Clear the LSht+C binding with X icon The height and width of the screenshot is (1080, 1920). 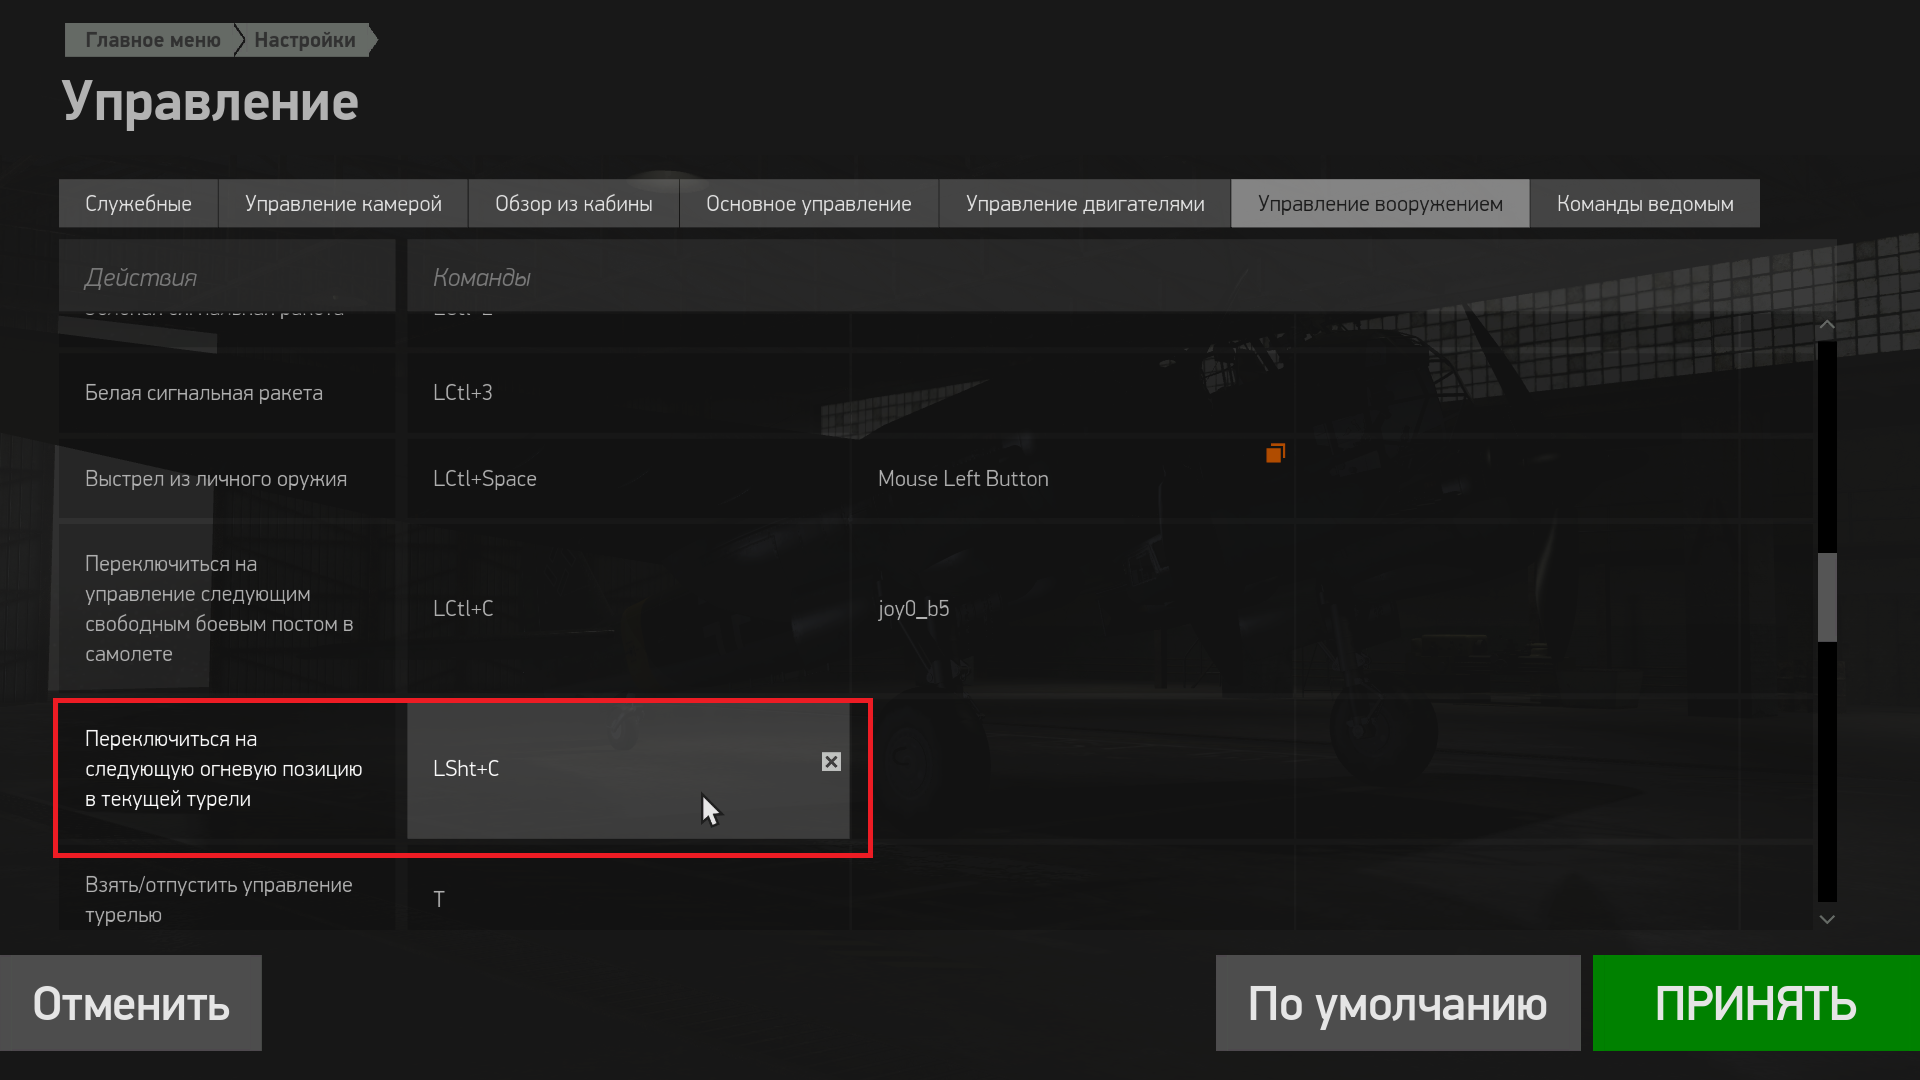point(831,762)
